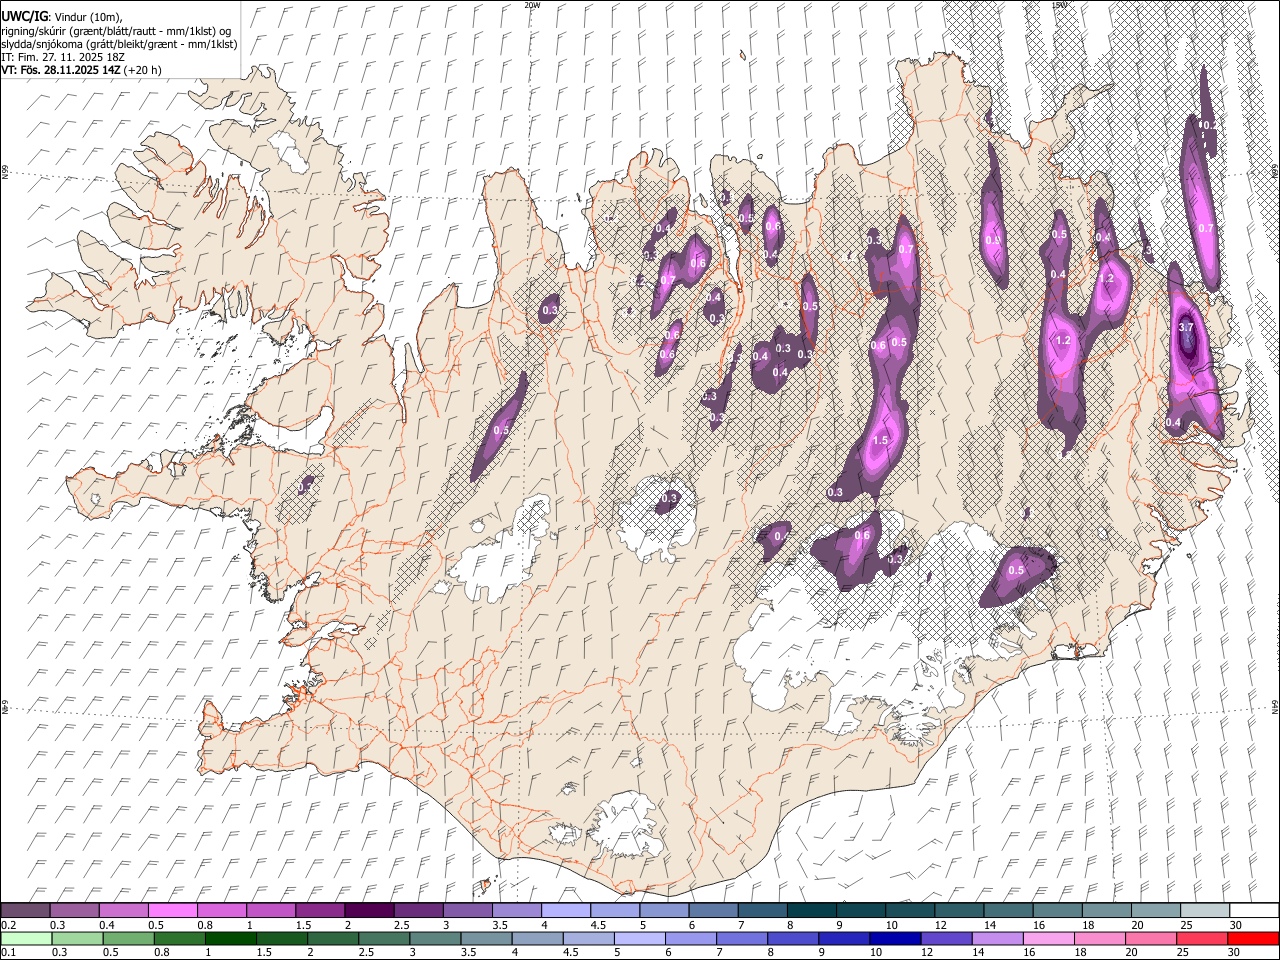Select the darkest green 1 swatch in rain legend
Screen dimensions: 1280x960
pos(230,939)
